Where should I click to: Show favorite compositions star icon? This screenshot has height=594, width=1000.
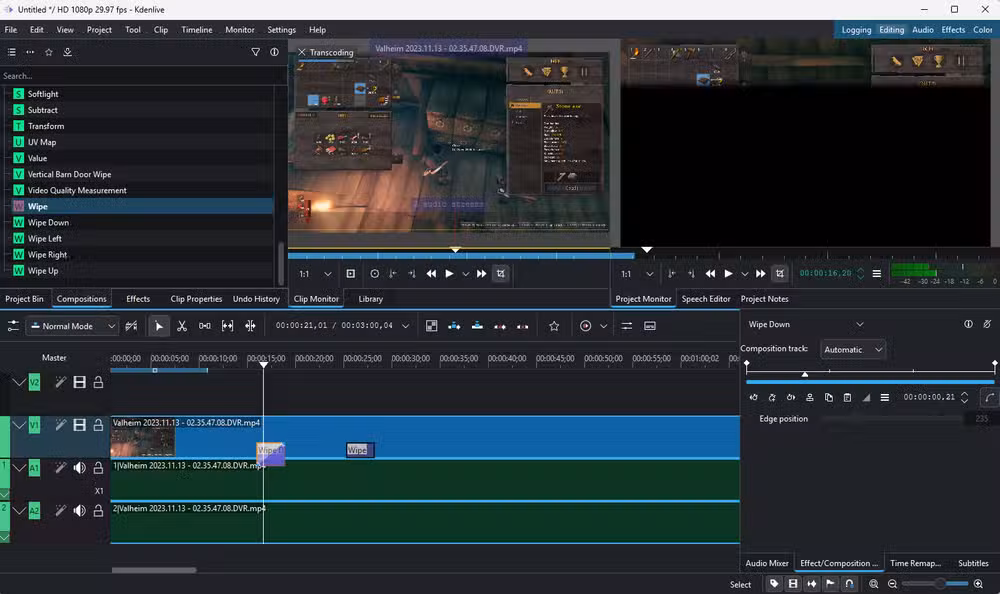pos(48,52)
